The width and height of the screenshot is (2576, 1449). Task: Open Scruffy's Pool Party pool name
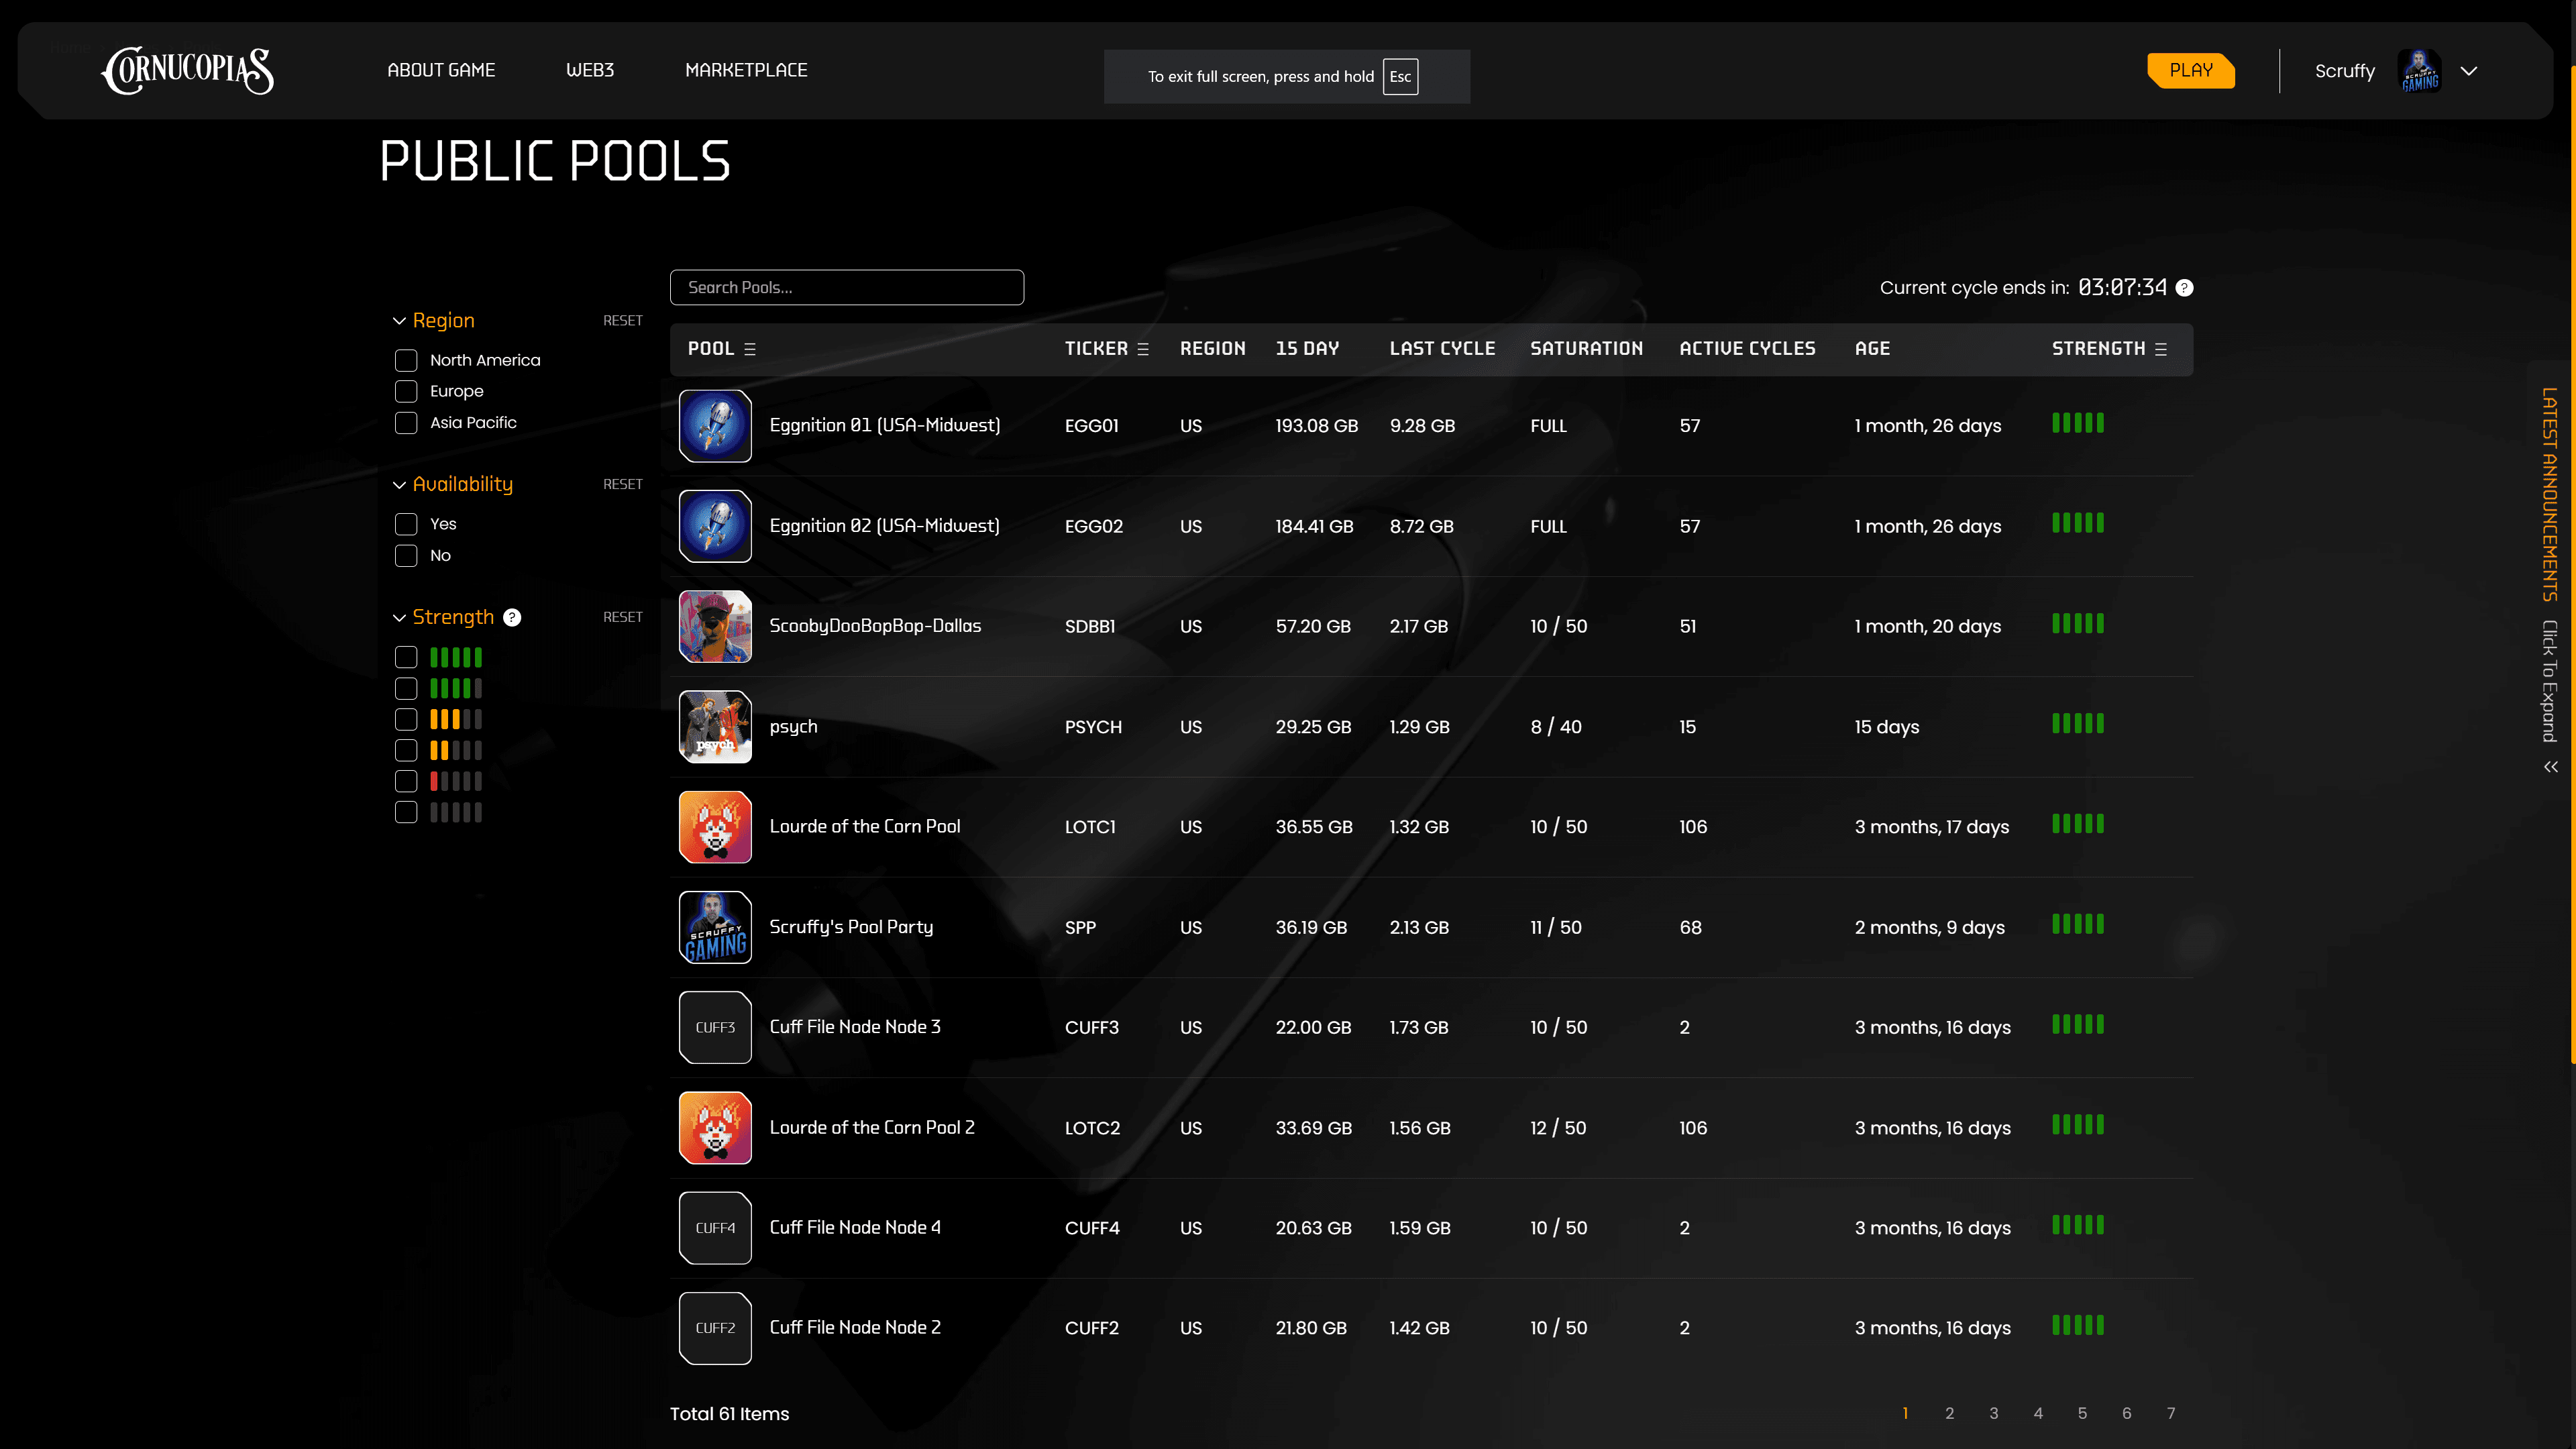(851, 927)
